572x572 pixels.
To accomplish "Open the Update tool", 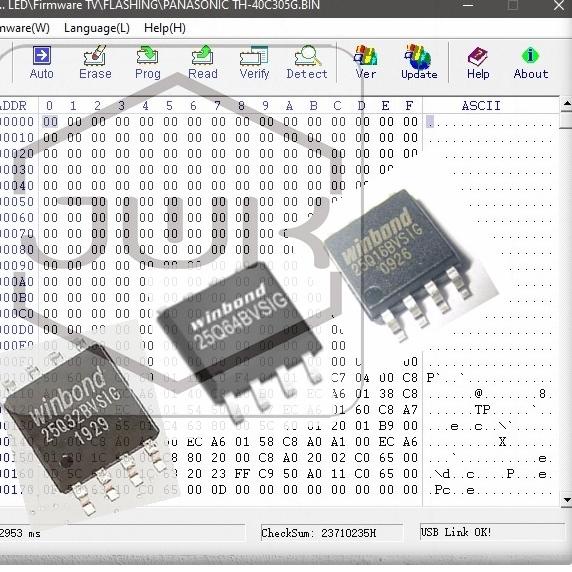I will click(419, 63).
